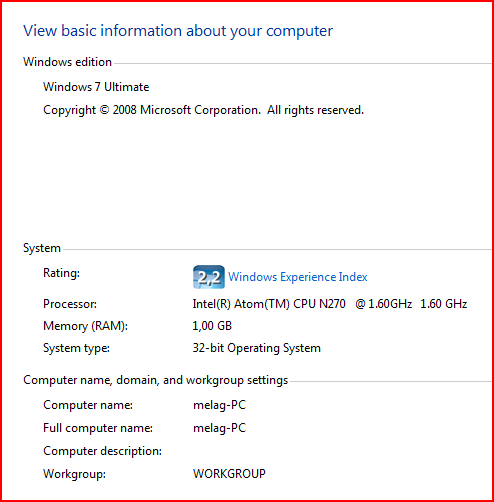Click the 'Full computer name:' label
This screenshot has width=494, height=502.
click(x=98, y=428)
